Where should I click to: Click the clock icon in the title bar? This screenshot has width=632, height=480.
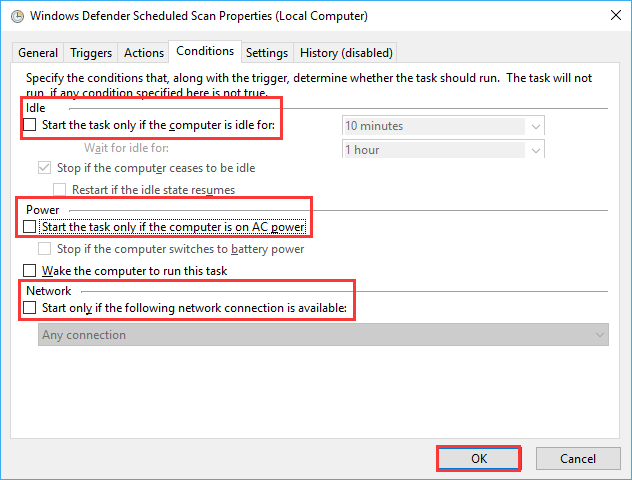click(x=17, y=17)
